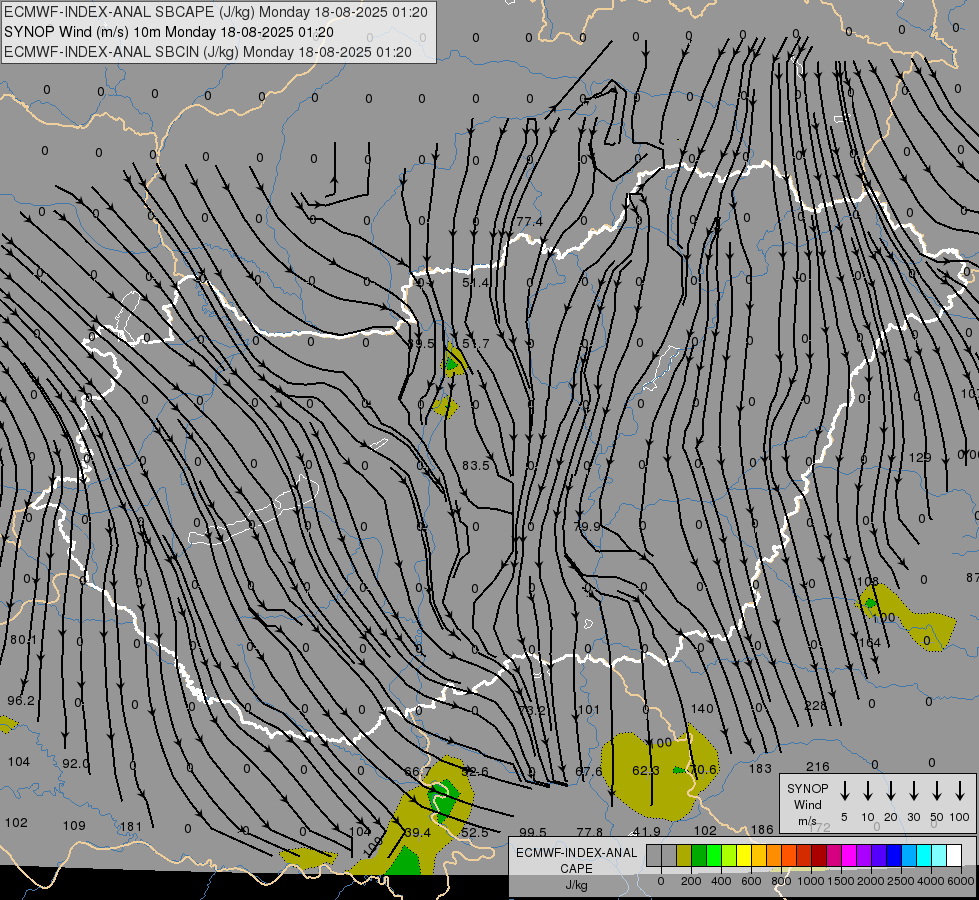979x900 pixels.
Task: Click the 183 CAPE value on map
Action: click(760, 768)
